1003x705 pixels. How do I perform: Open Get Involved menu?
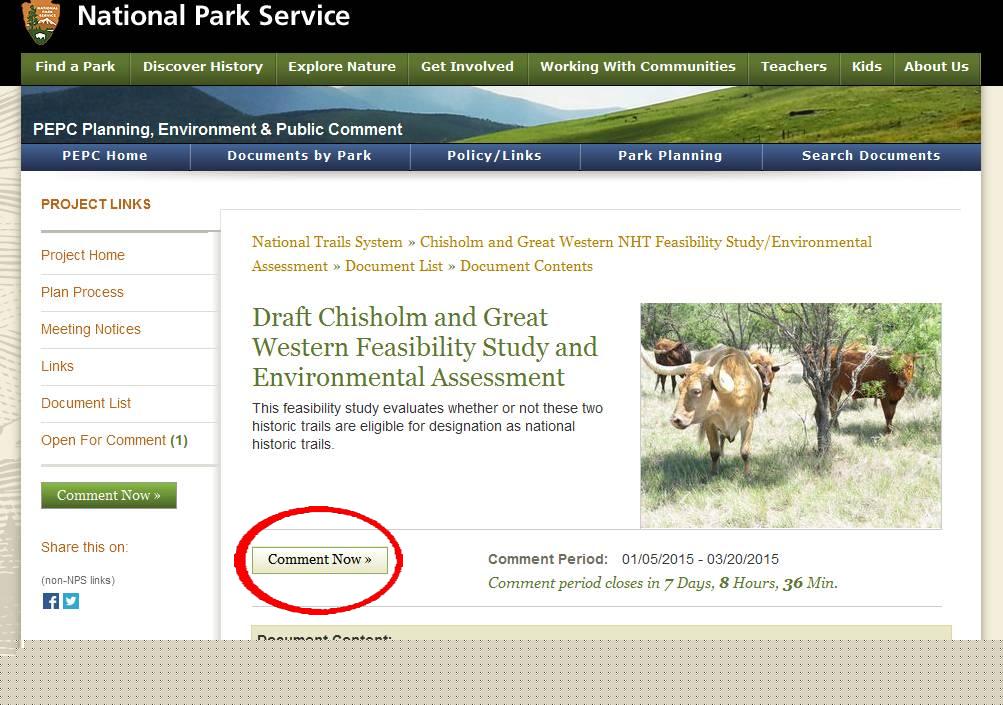tap(468, 67)
